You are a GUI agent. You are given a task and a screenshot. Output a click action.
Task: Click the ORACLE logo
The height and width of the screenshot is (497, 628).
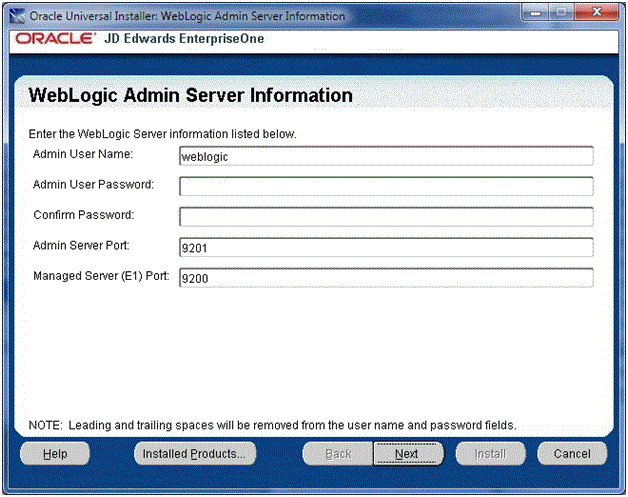point(56,38)
